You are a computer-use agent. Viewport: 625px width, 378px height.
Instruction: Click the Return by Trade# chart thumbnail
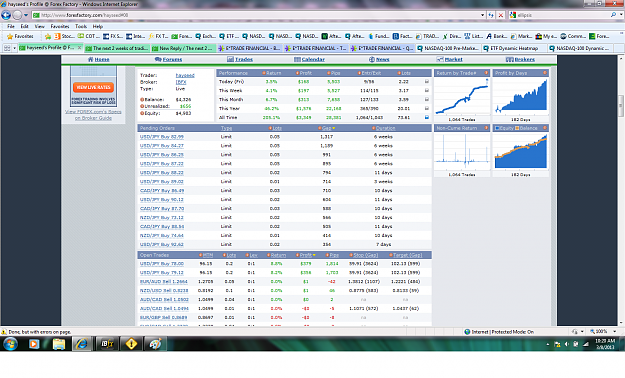coord(462,96)
